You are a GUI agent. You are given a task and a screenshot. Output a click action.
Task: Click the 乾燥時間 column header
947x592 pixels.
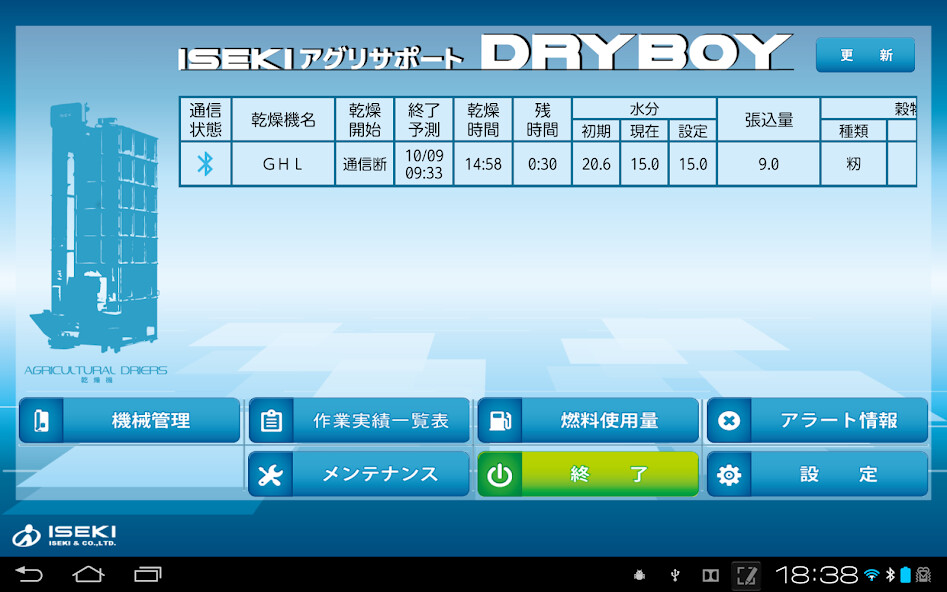coord(483,120)
